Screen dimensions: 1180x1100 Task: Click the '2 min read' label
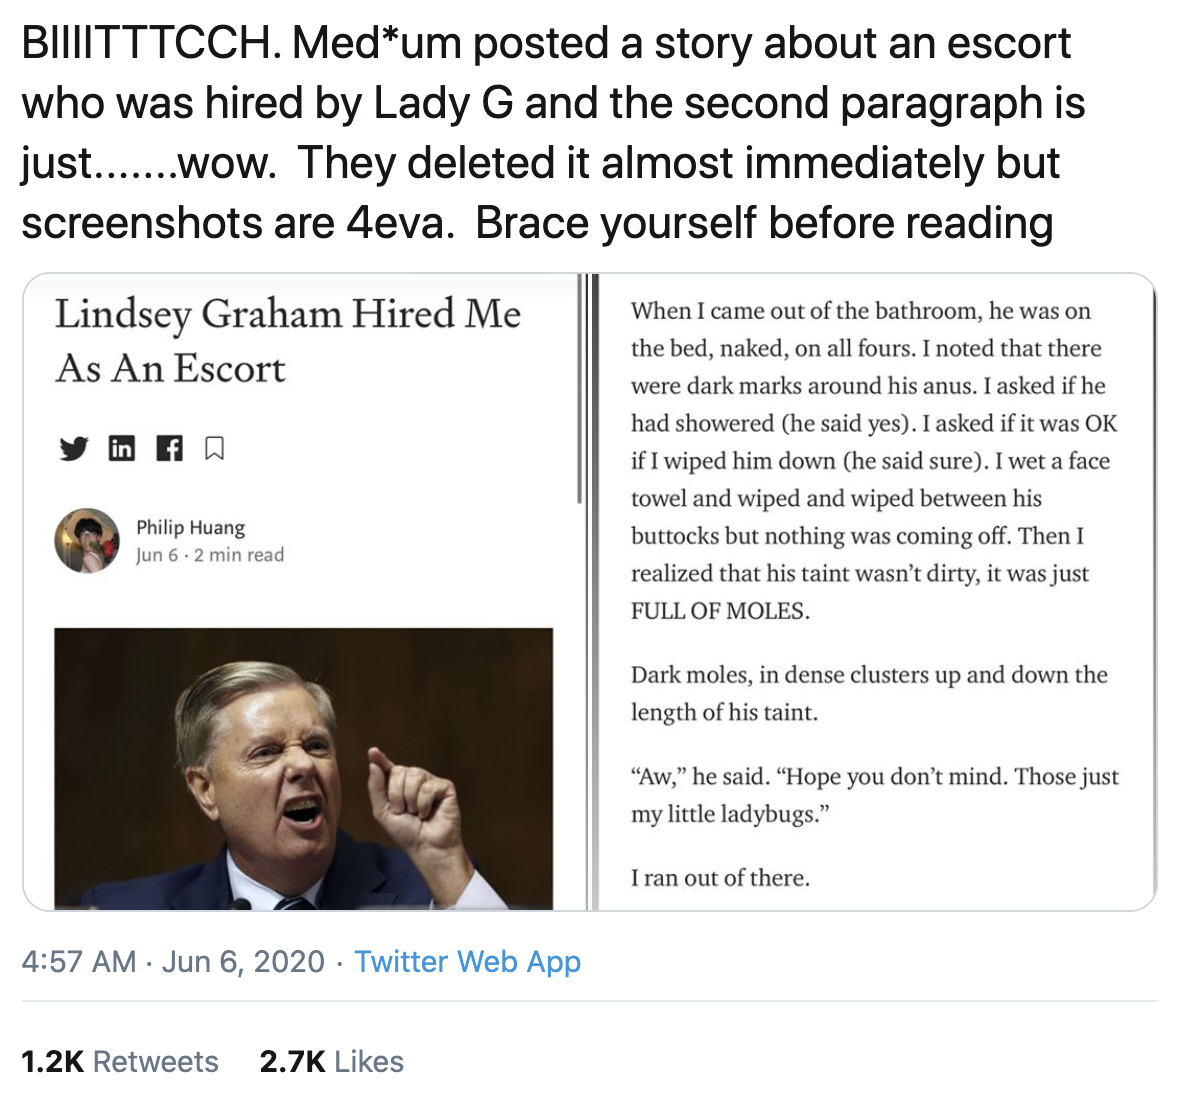pos(245,555)
